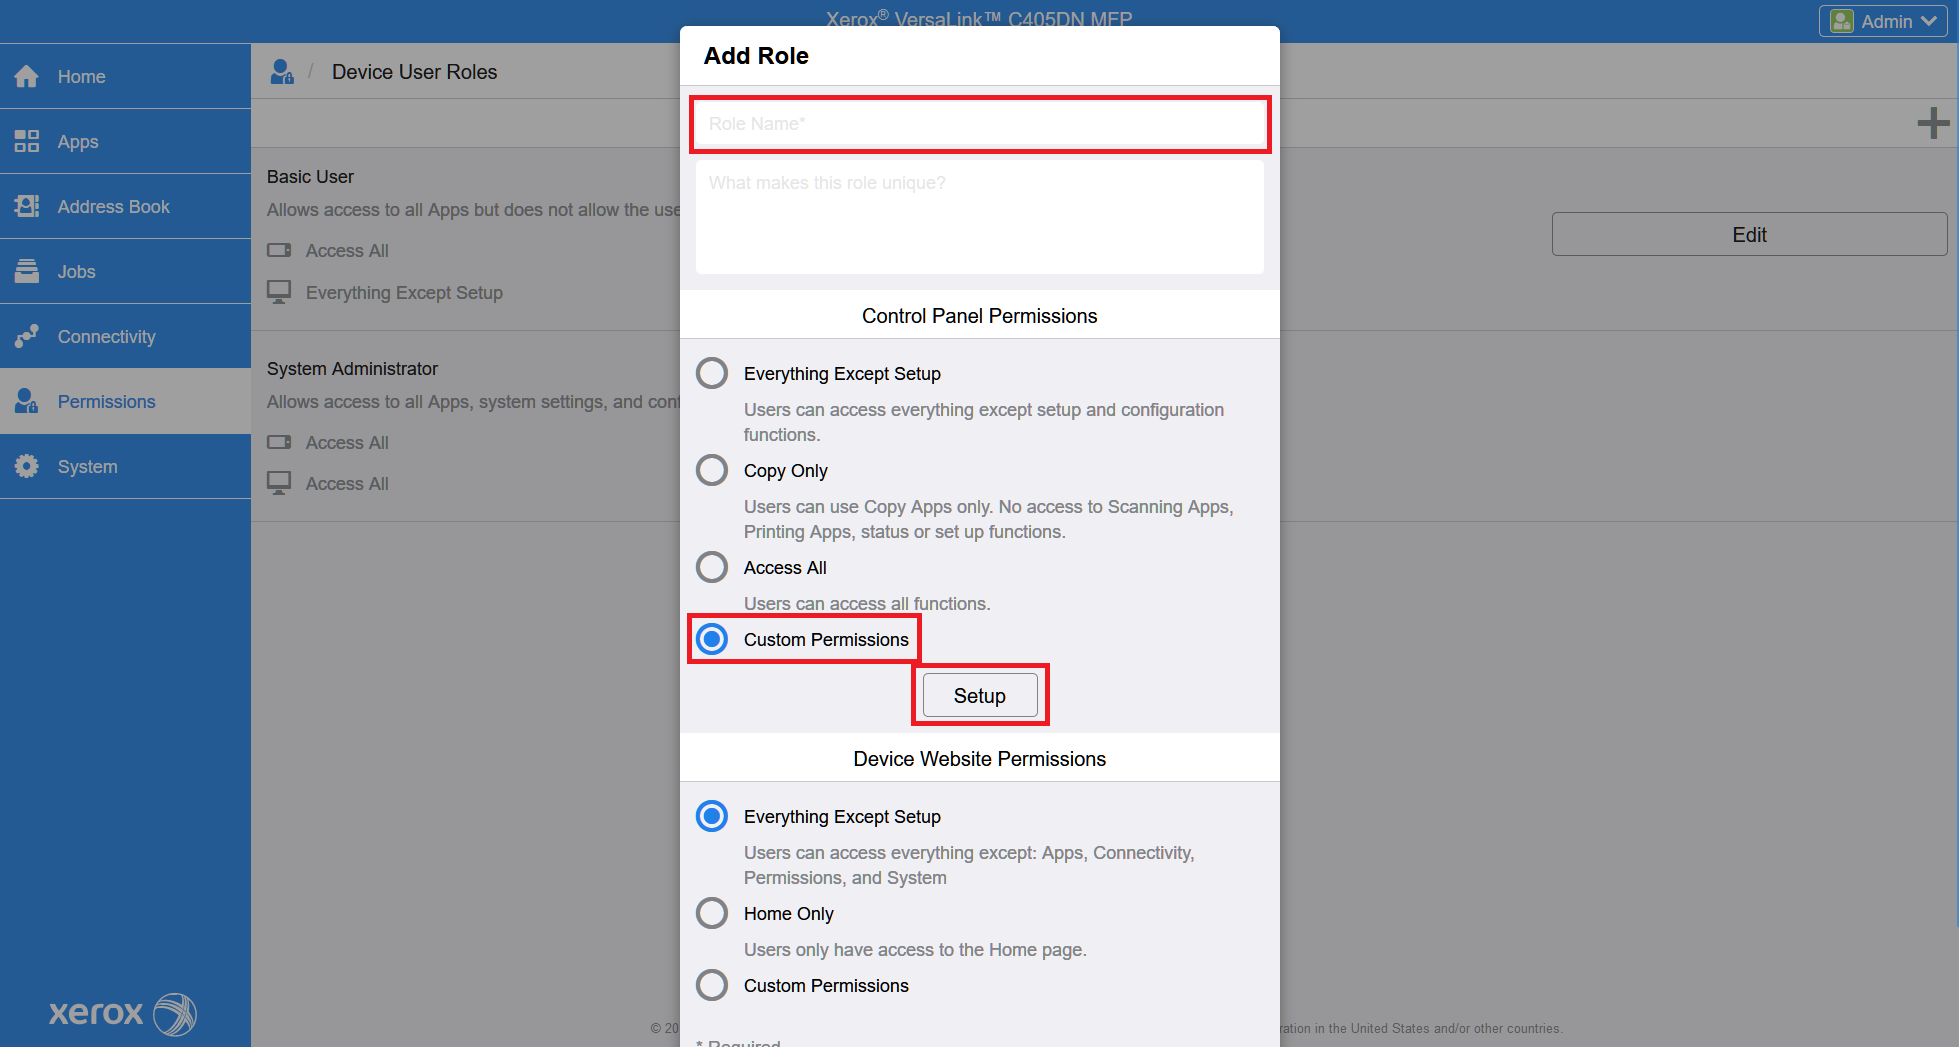Select Copy Only control panel permission
This screenshot has width=1959, height=1047.
pos(712,470)
